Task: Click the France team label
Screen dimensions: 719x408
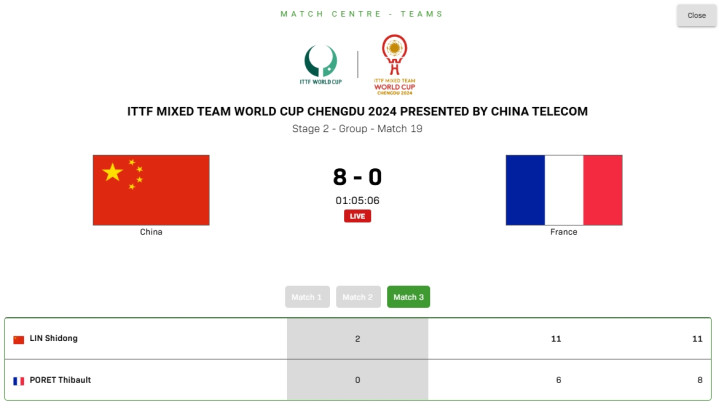Action: point(564,232)
